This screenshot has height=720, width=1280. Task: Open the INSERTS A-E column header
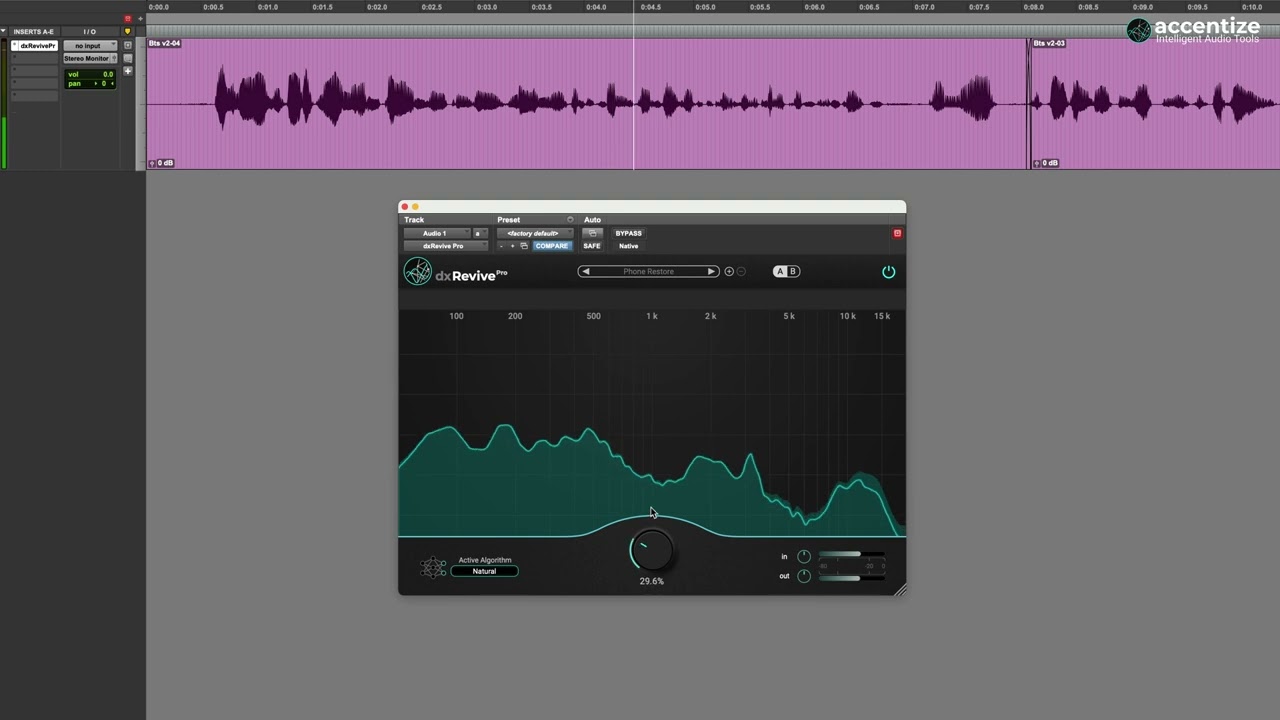point(34,32)
